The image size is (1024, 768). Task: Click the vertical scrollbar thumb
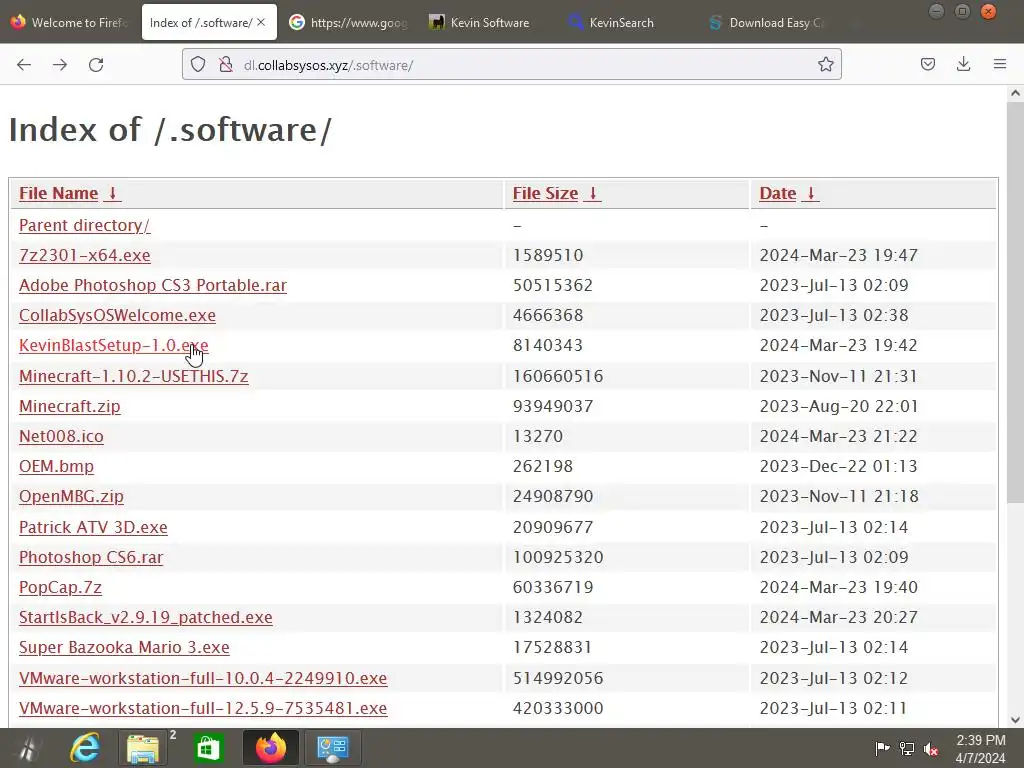point(1015,303)
